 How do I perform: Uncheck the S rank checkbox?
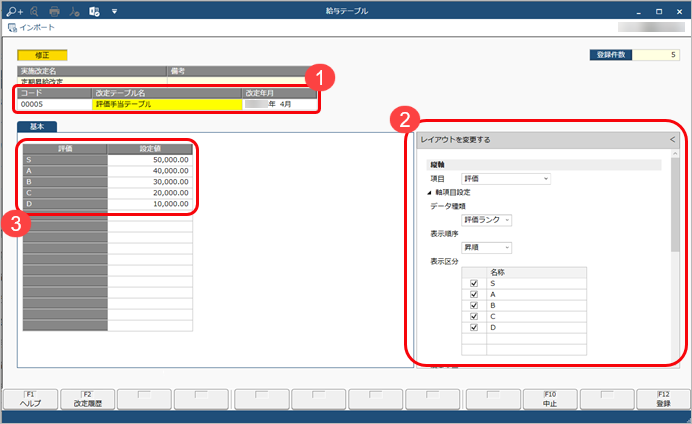coord(473,283)
